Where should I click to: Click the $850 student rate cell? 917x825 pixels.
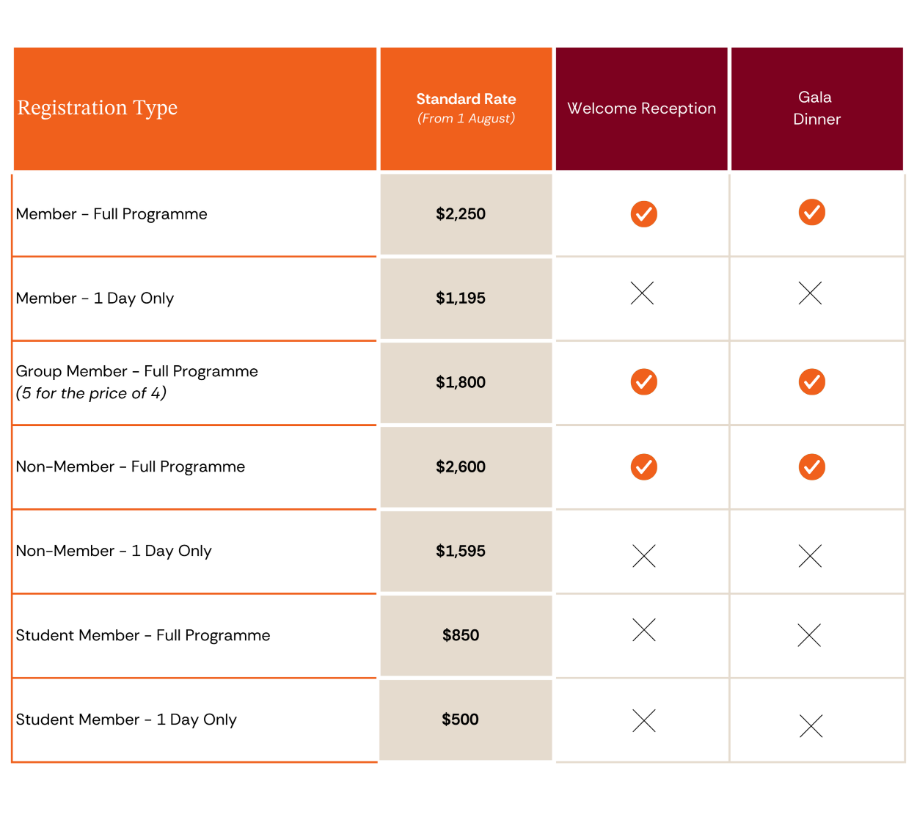pos(461,635)
